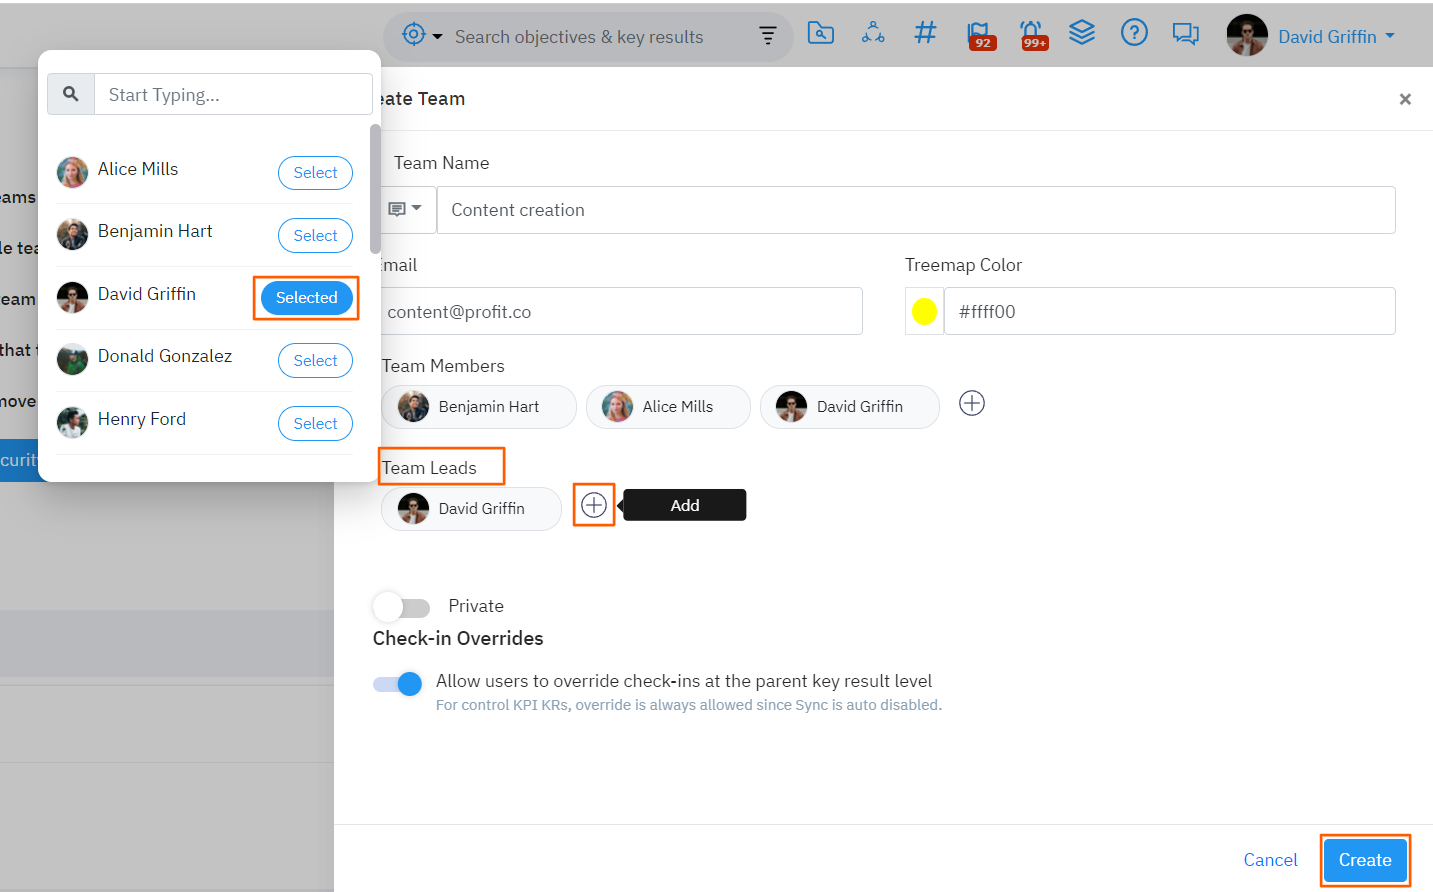Expand the objectives type dropdown arrow
Screen dimensions: 1433x892
tap(437, 37)
